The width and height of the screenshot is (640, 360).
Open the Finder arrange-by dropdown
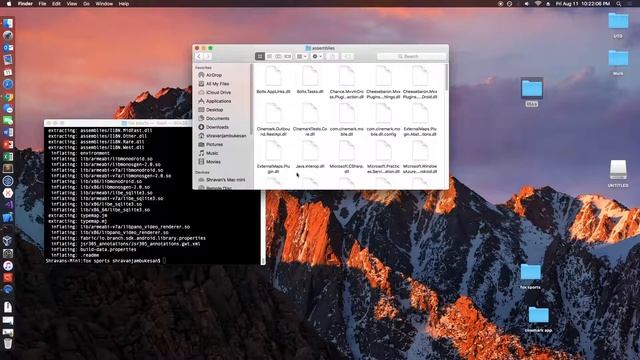pos(302,56)
